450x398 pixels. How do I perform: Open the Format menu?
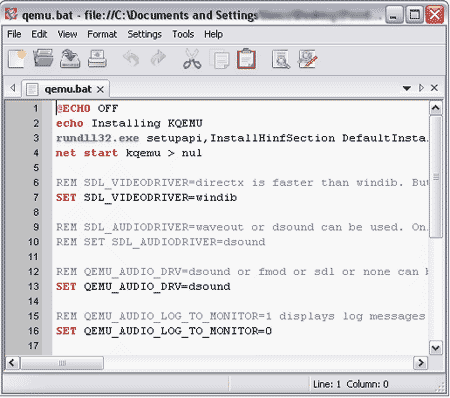pyautogui.click(x=102, y=34)
